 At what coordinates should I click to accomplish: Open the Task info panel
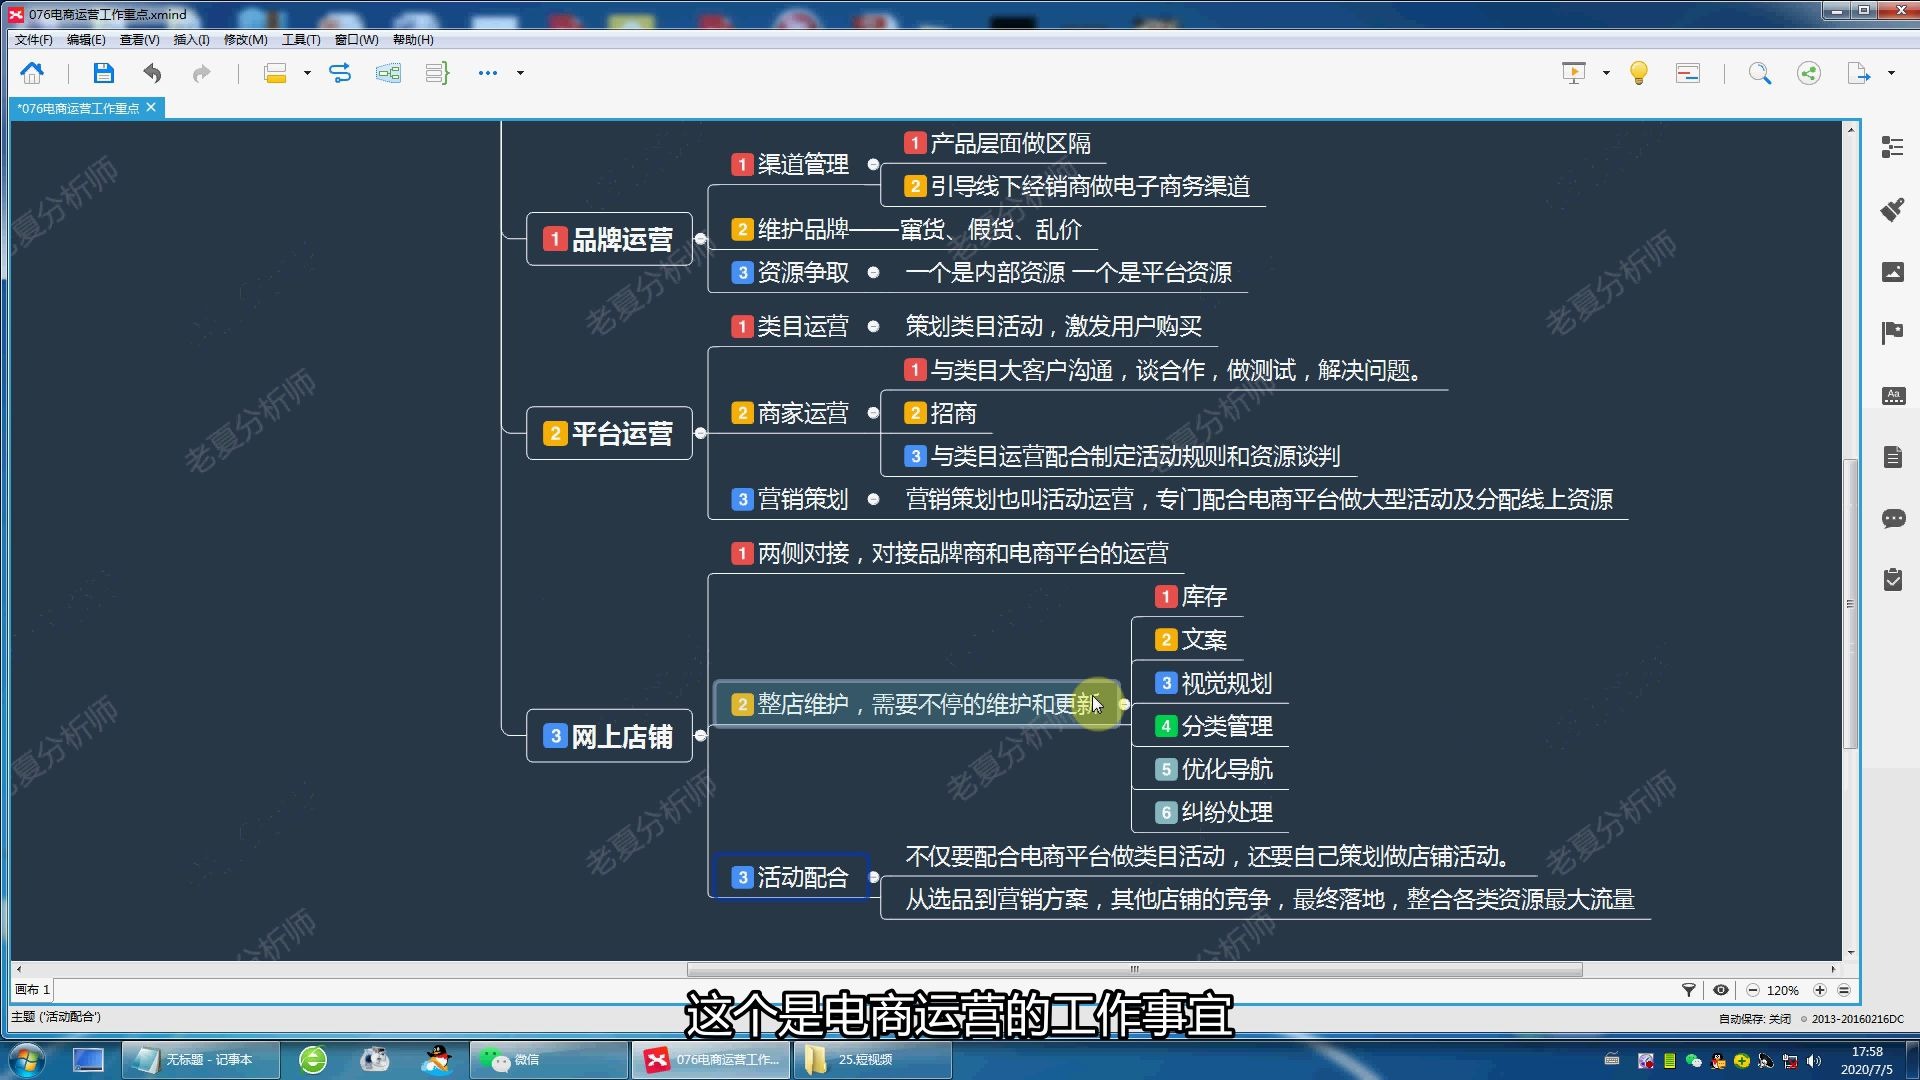point(1892,580)
